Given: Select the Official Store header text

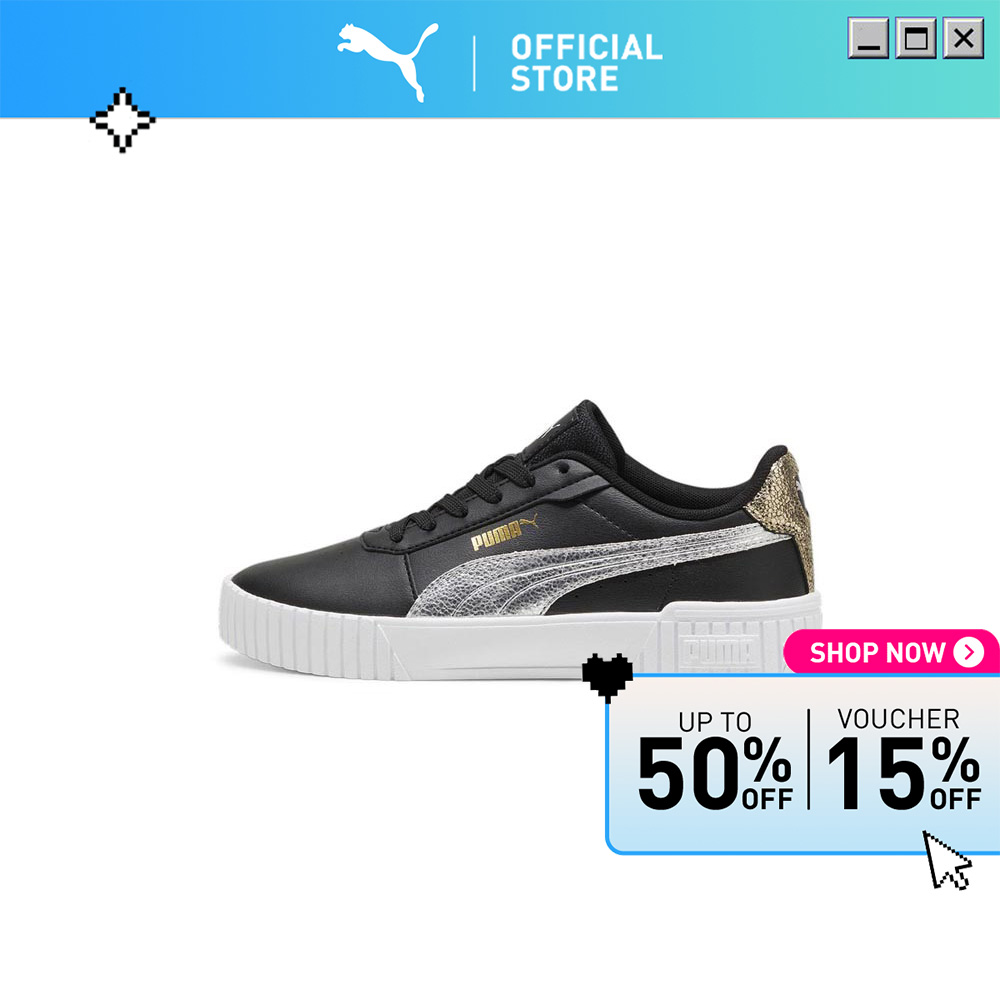Looking at the screenshot, I should tap(586, 62).
